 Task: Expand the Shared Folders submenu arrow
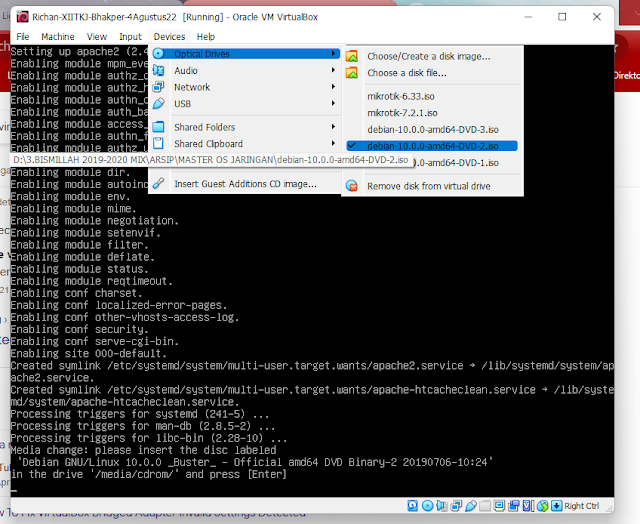(333, 127)
